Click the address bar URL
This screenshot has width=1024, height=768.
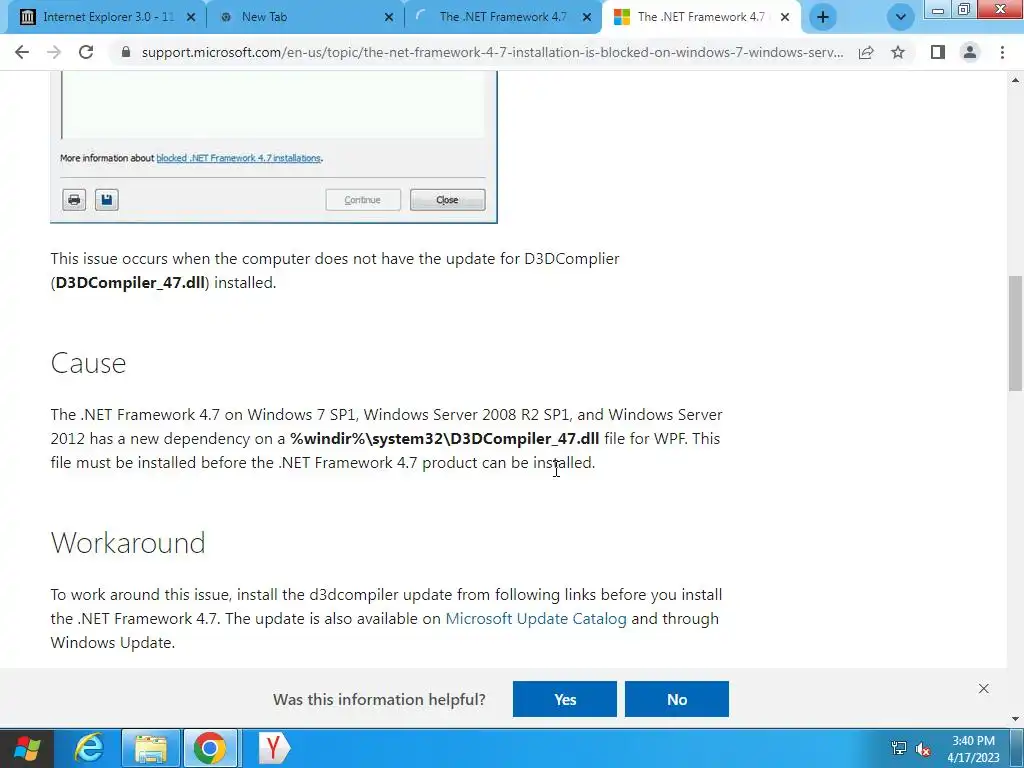[492, 52]
